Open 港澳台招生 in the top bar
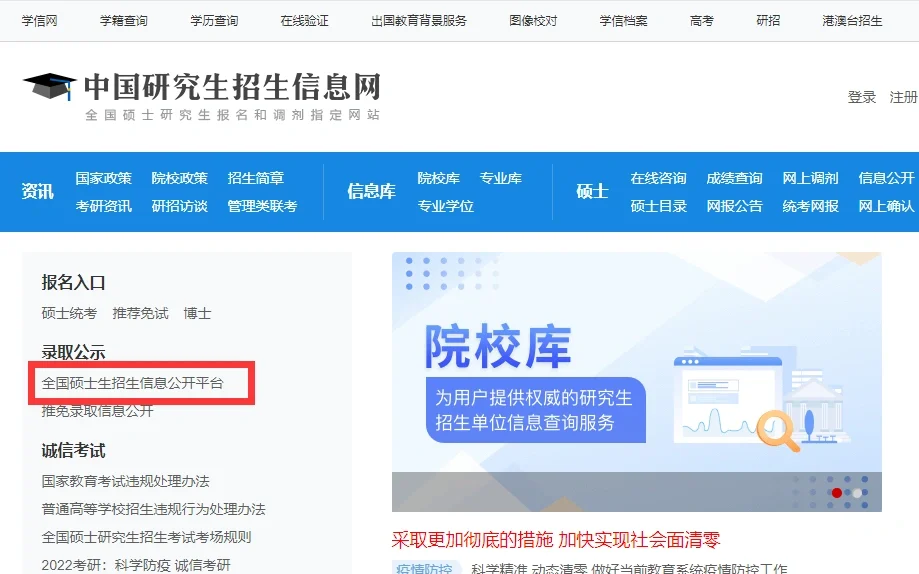919x574 pixels. click(852, 21)
